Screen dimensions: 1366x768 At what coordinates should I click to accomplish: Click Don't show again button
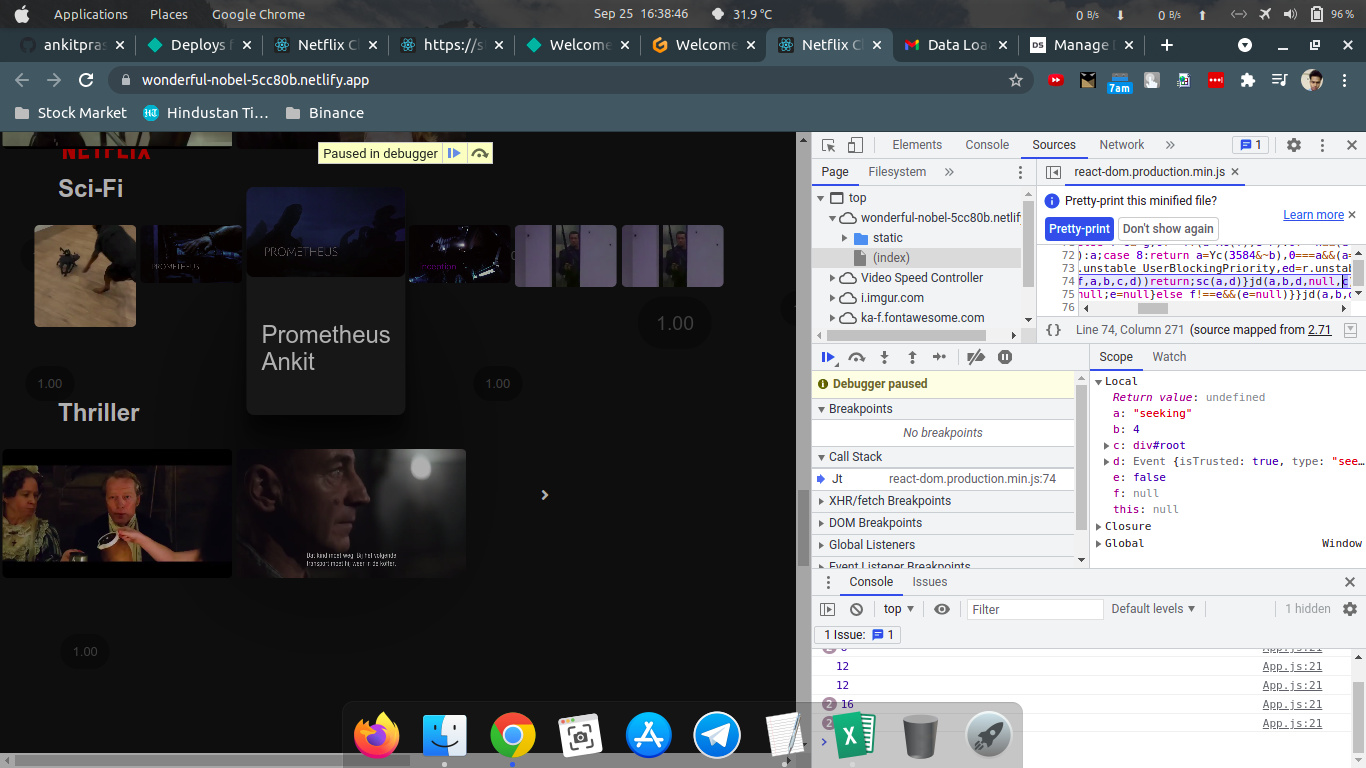tap(1169, 229)
